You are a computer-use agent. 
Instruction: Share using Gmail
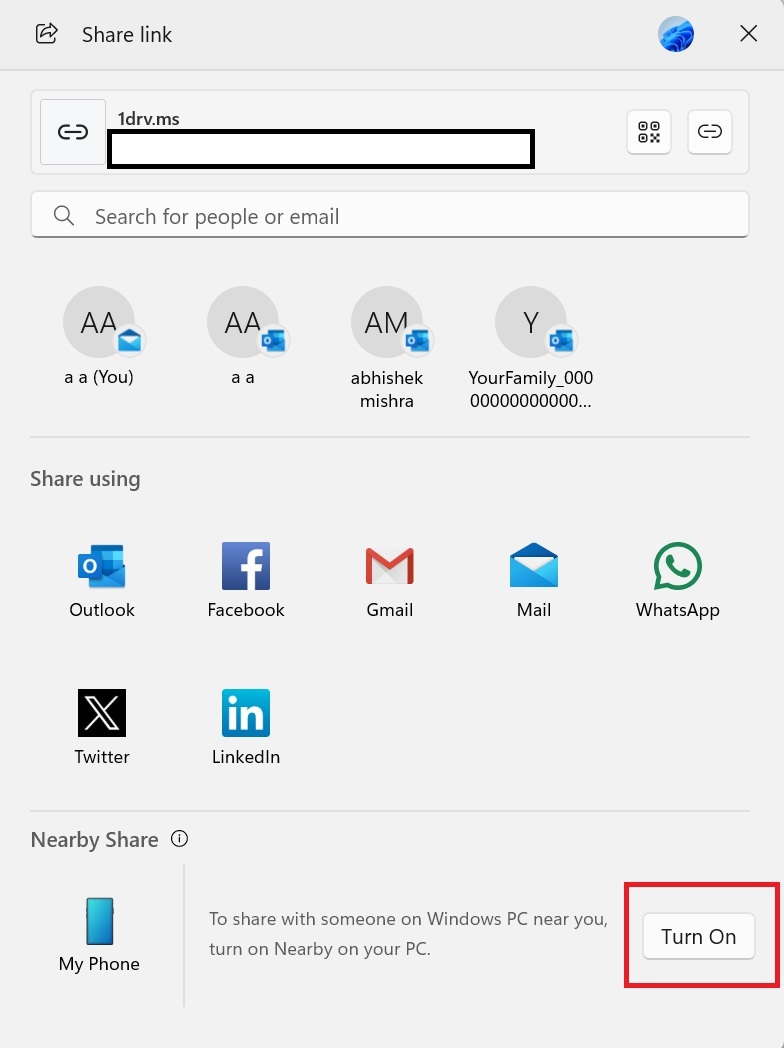pos(390,581)
